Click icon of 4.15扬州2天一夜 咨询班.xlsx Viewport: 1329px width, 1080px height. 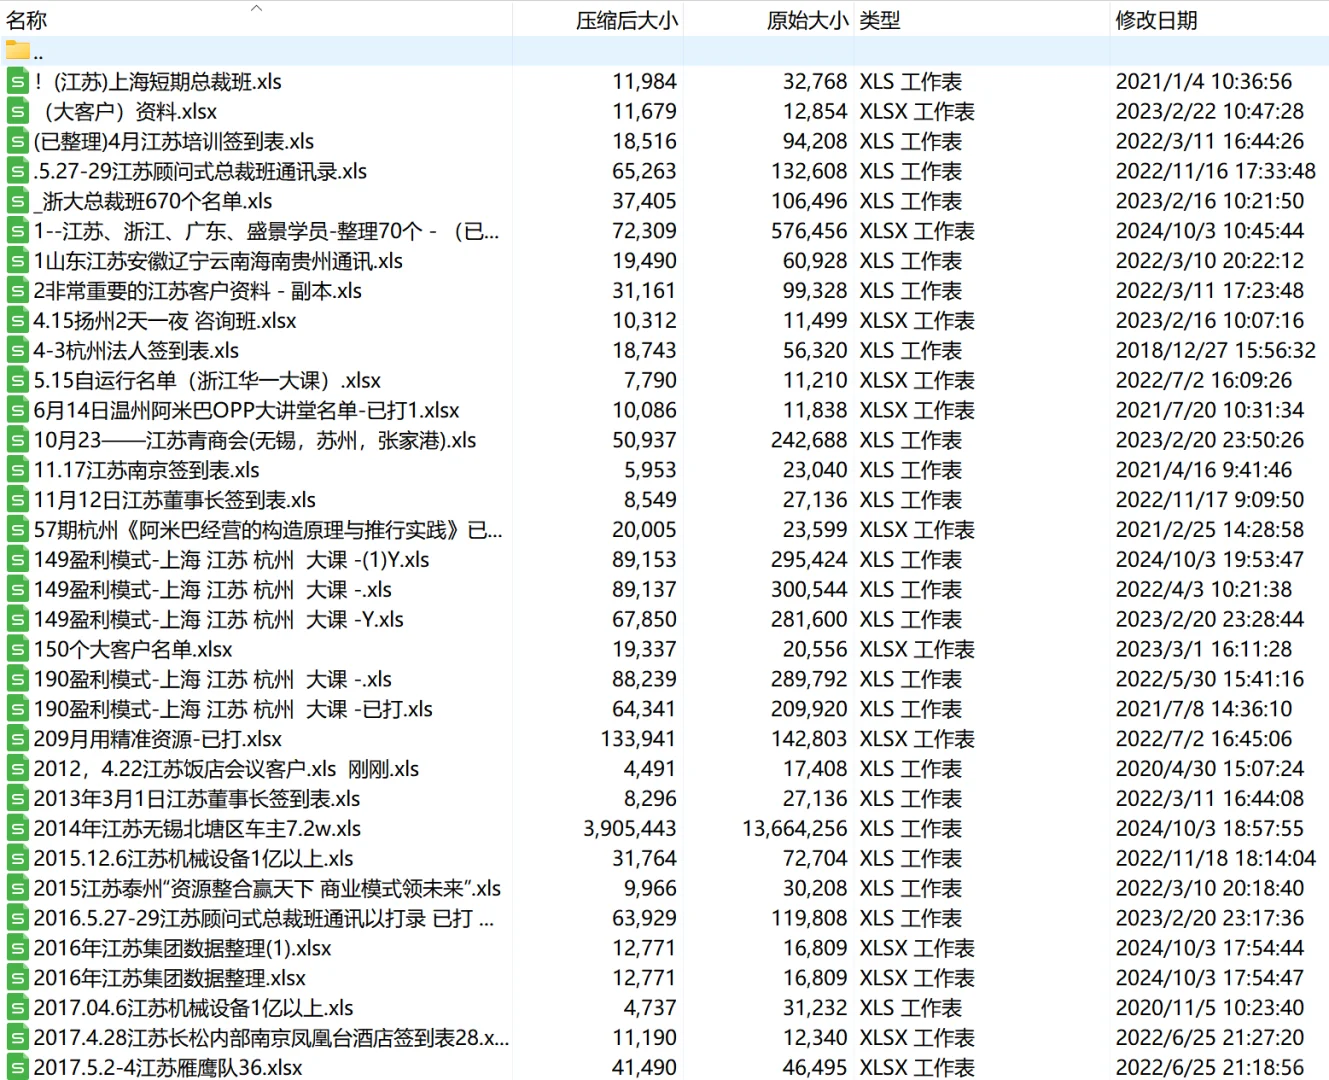(x=18, y=320)
